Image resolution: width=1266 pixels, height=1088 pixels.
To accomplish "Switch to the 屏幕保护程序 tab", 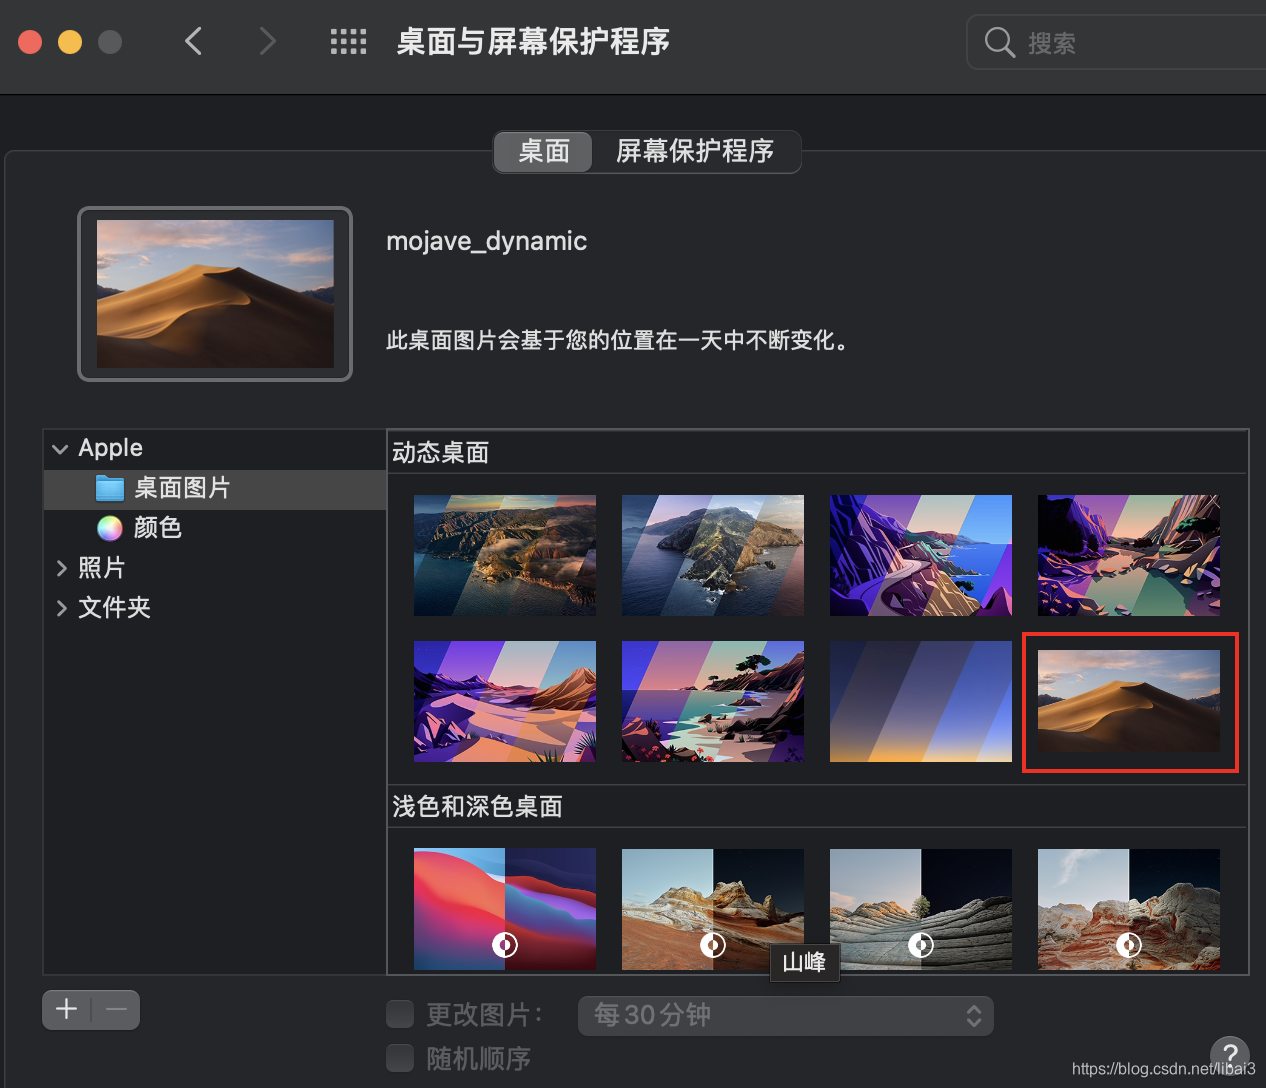I will (697, 151).
